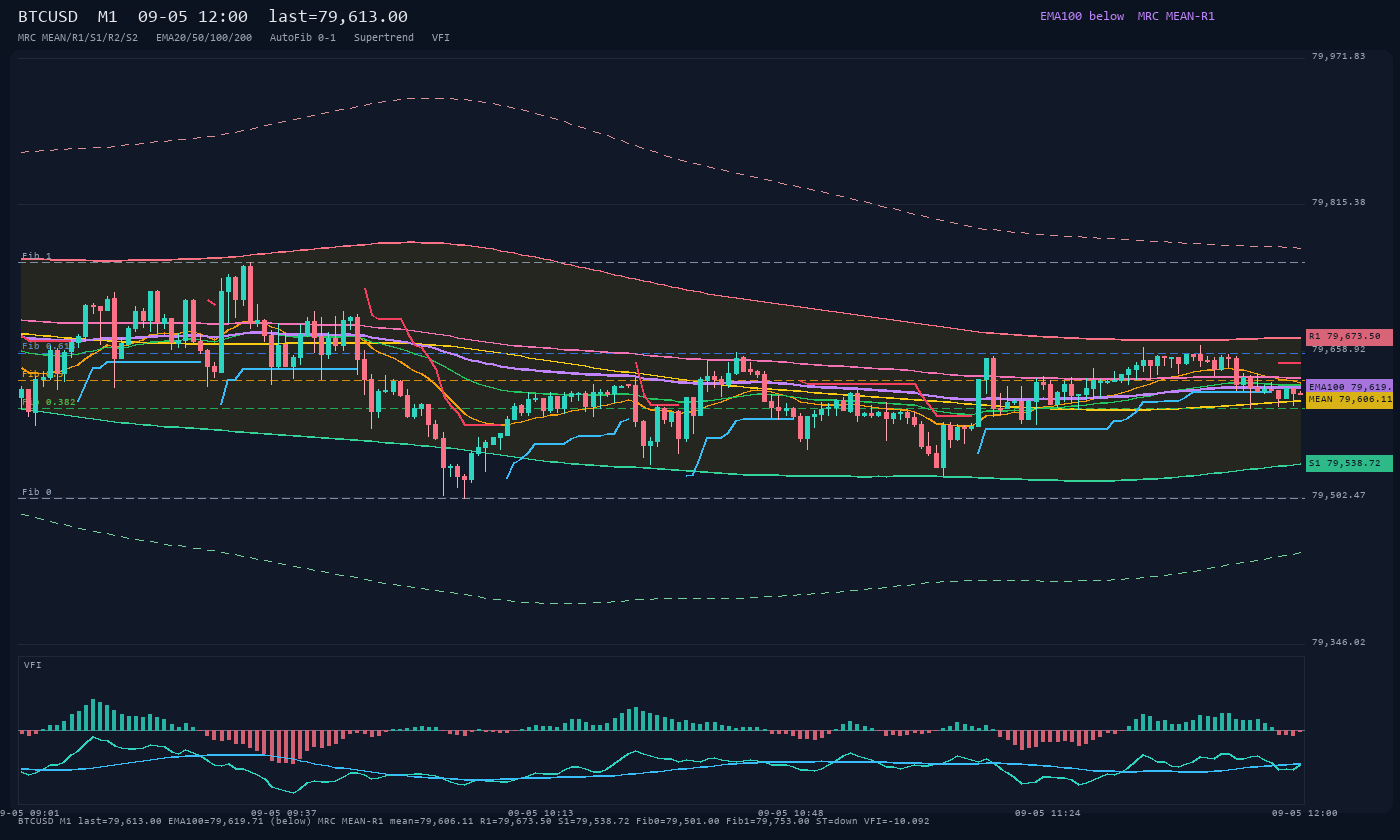
Task: Click the green S1 79,538.72 price tag
Action: (x=1349, y=464)
